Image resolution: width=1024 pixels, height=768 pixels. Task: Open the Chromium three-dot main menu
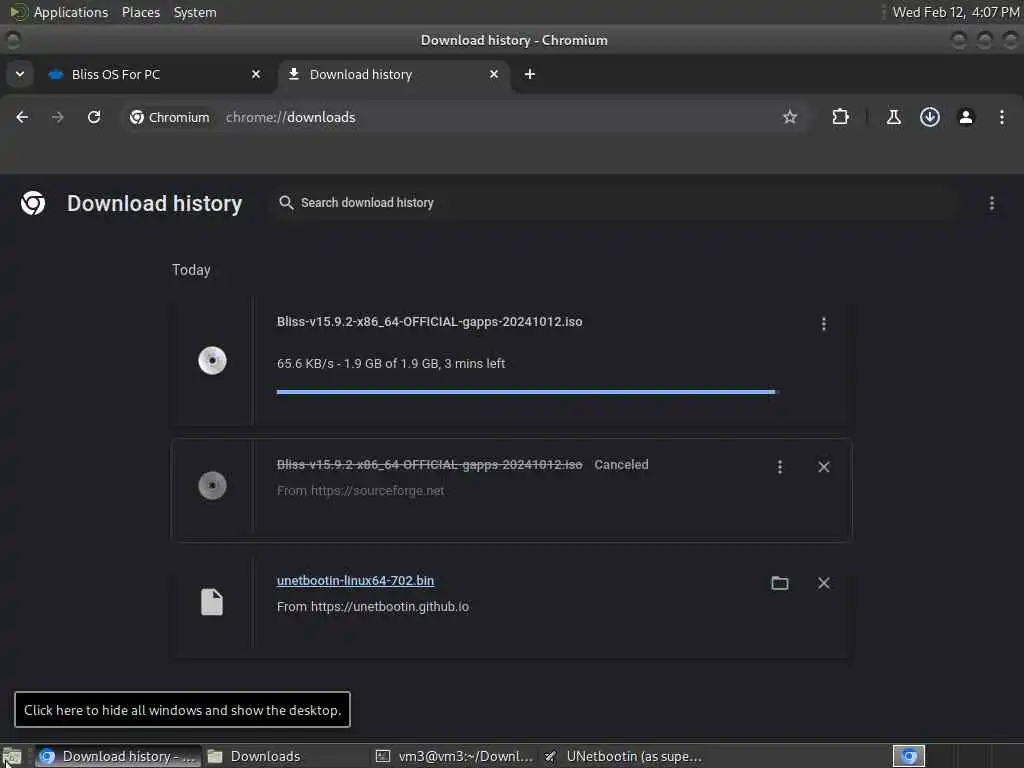pyautogui.click(x=1002, y=117)
